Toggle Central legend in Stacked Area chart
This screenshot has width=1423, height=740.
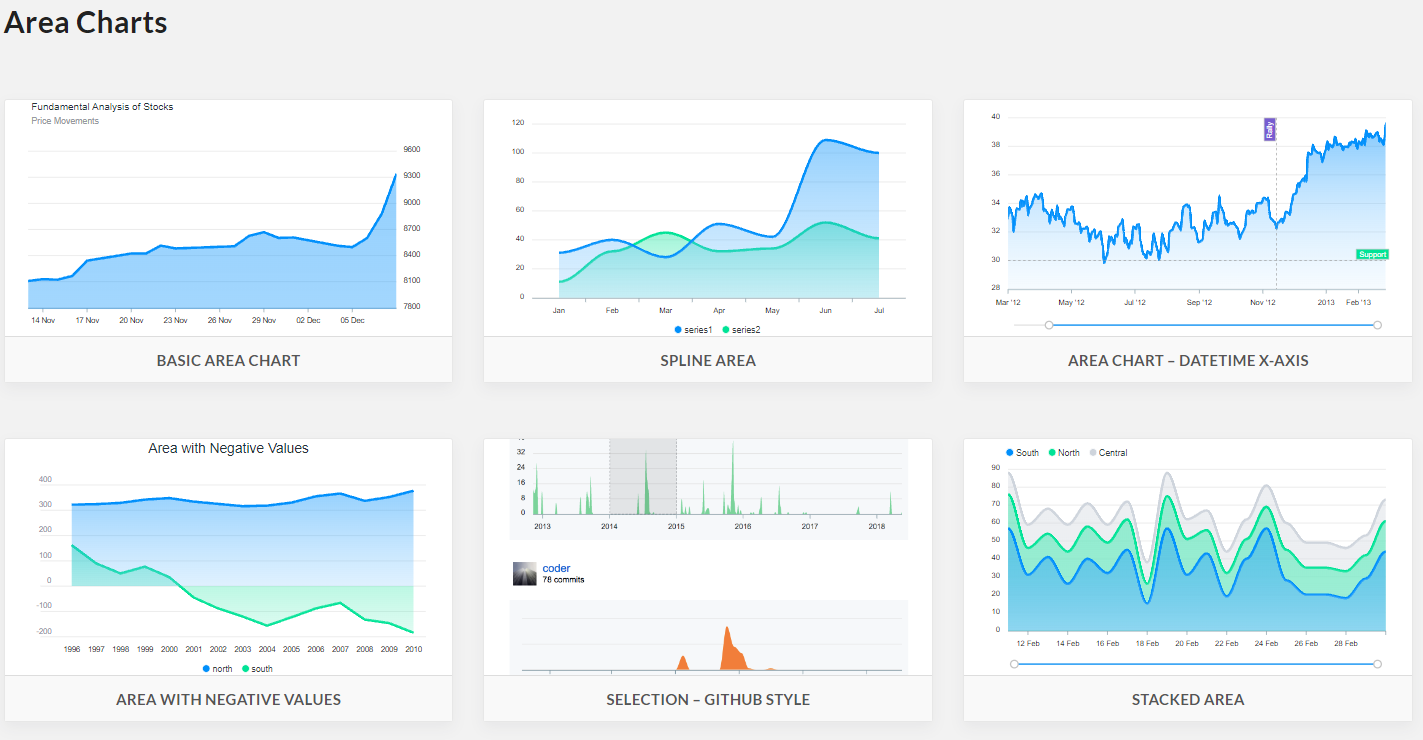click(1108, 453)
